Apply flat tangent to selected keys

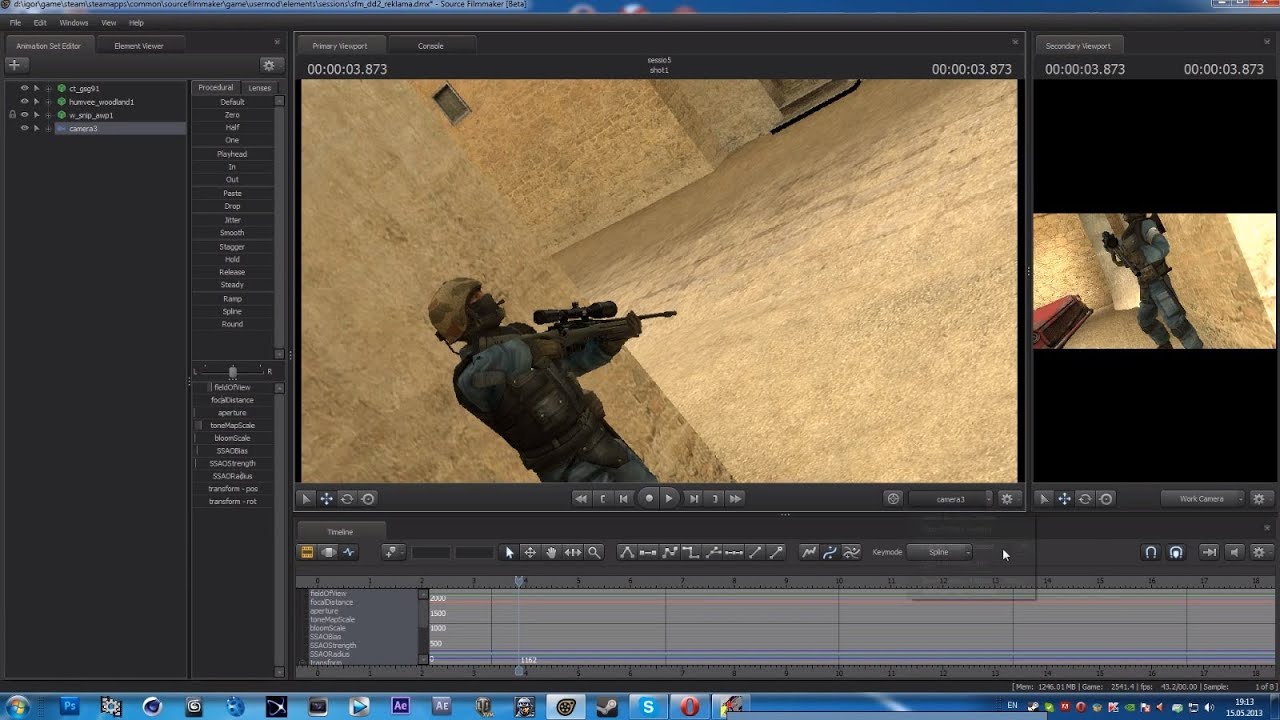pyautogui.click(x=648, y=552)
